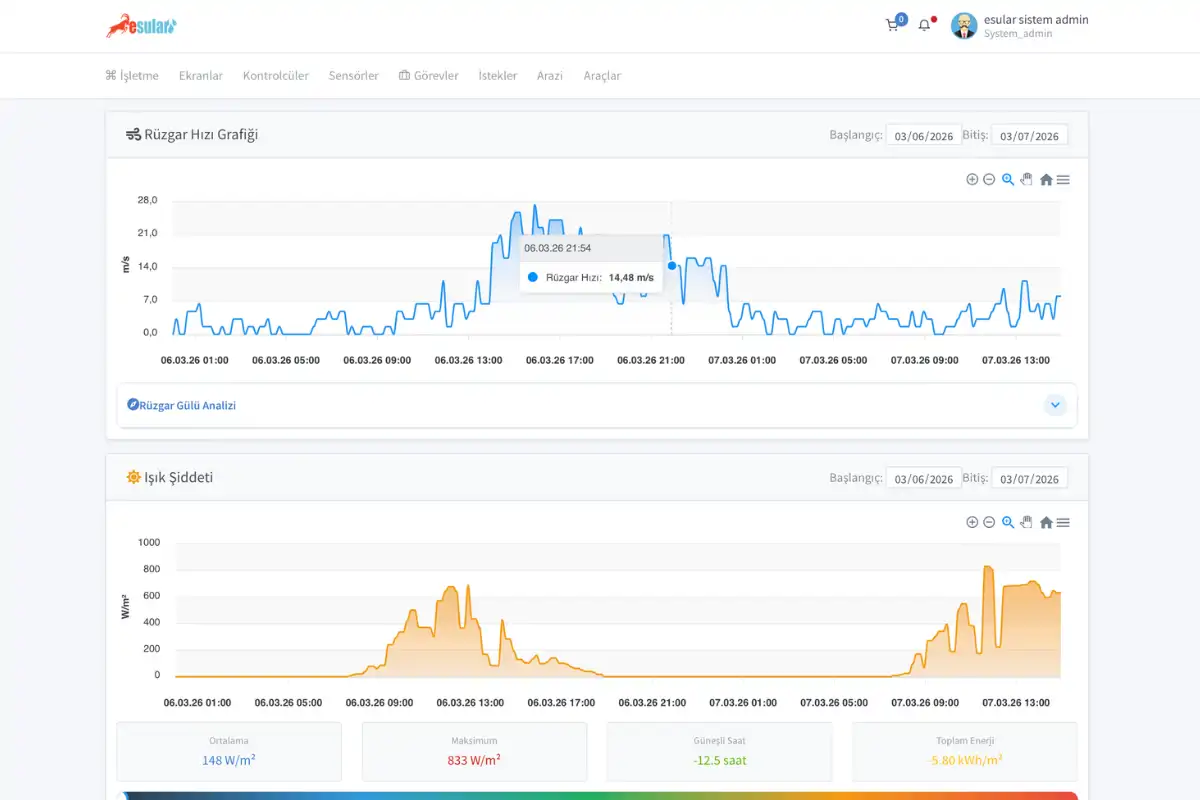Open the wind chart hamburger menu
Screen dimensions: 1200x800
click(1063, 180)
